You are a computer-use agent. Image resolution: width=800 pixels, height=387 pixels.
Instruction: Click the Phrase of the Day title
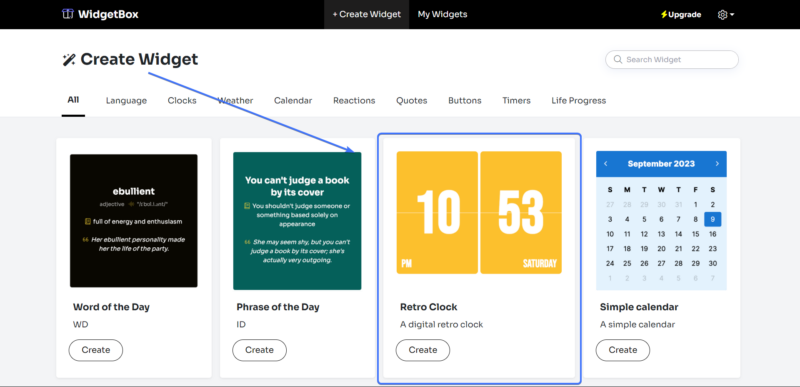(x=278, y=307)
